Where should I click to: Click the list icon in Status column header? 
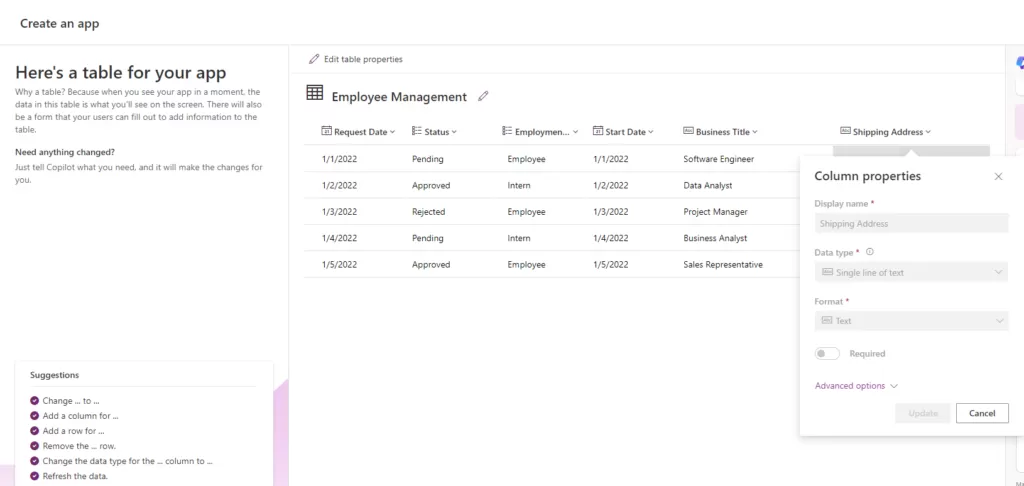(x=417, y=131)
